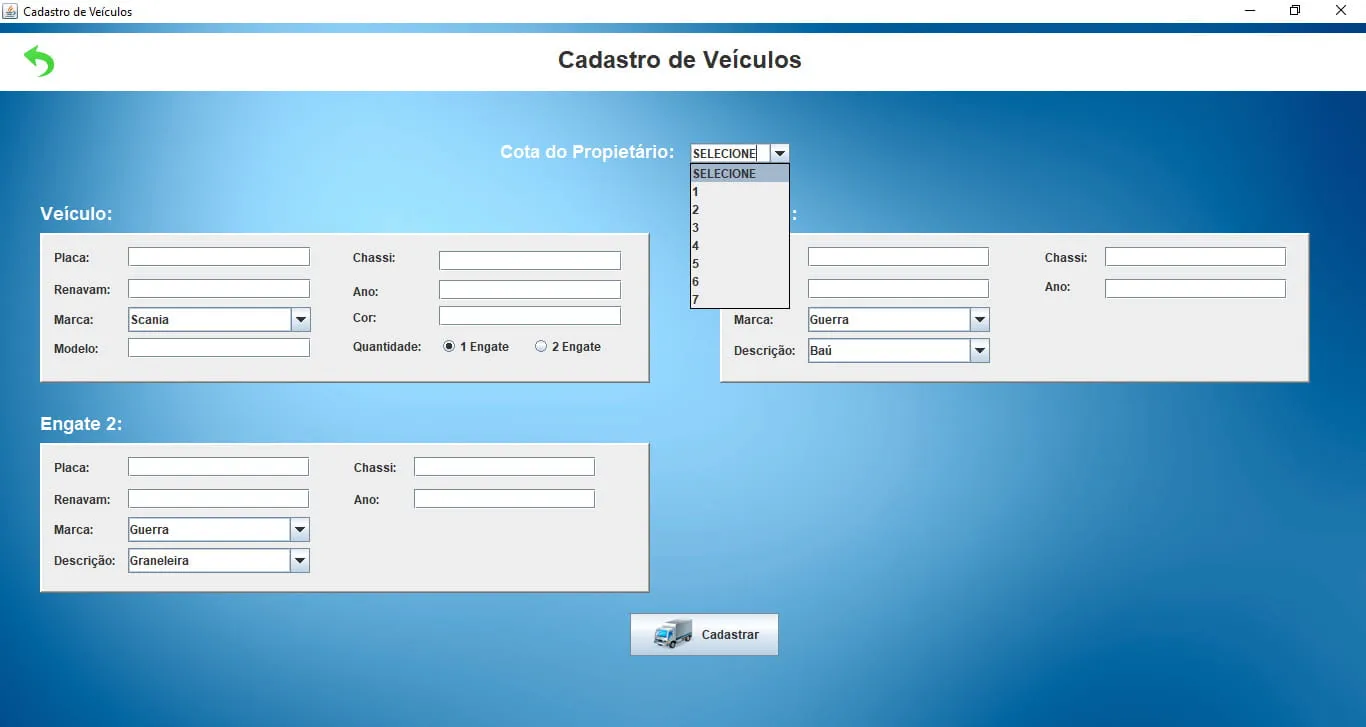Click the Quantidade: label
The height and width of the screenshot is (727, 1366).
(387, 347)
